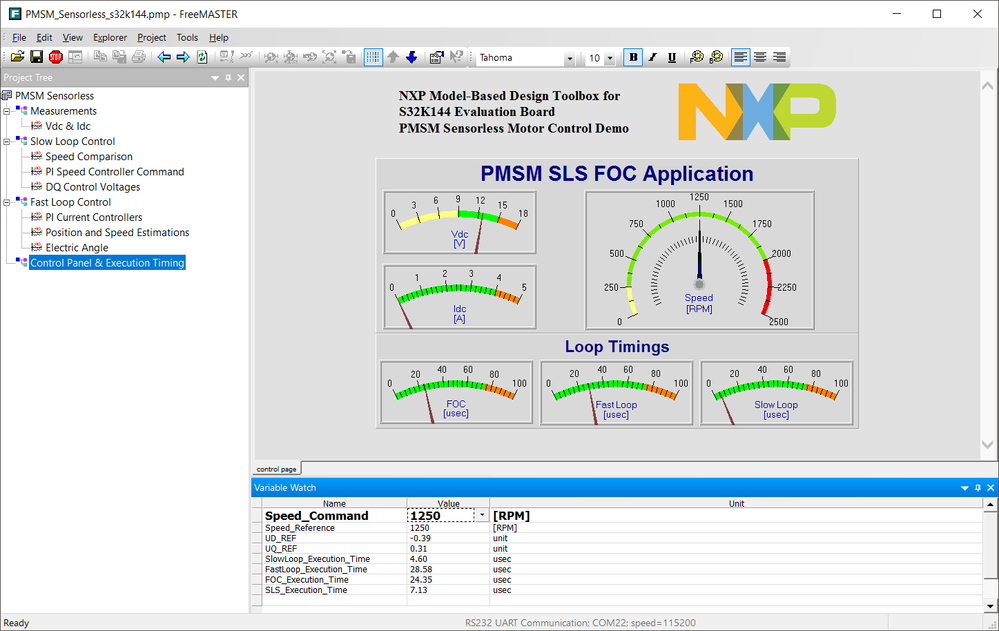Screen dimensions: 999x631
Task: Click the Name column header in Variable Watch
Action: pos(334,504)
